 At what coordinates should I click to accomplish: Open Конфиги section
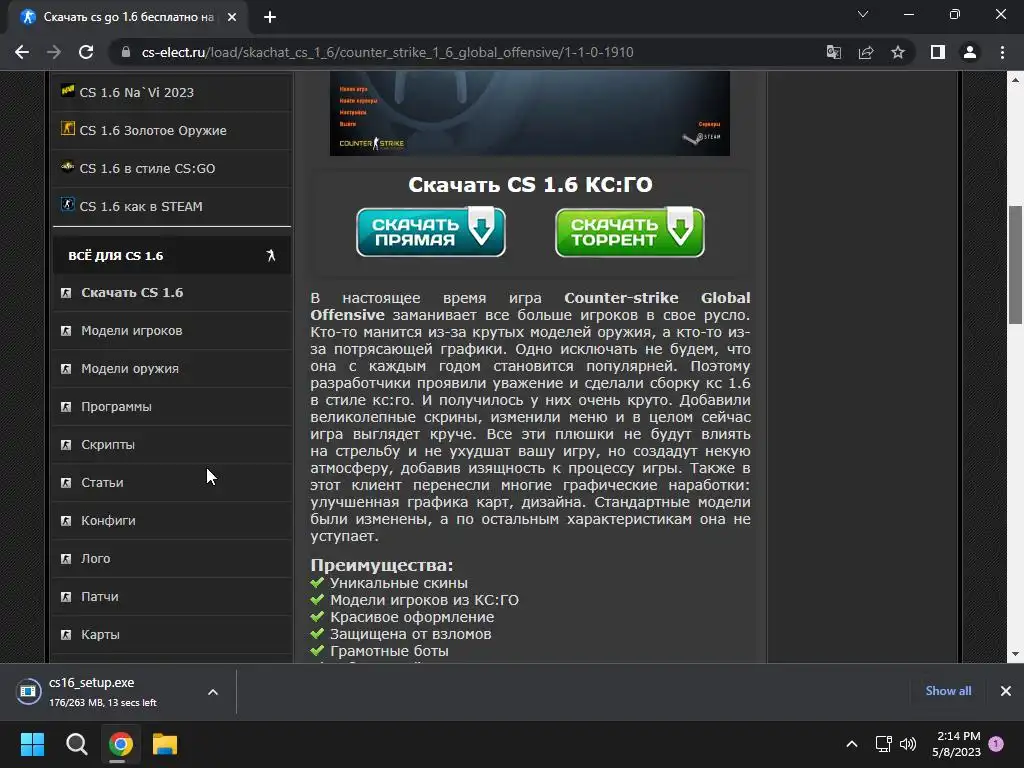pyautogui.click(x=108, y=520)
